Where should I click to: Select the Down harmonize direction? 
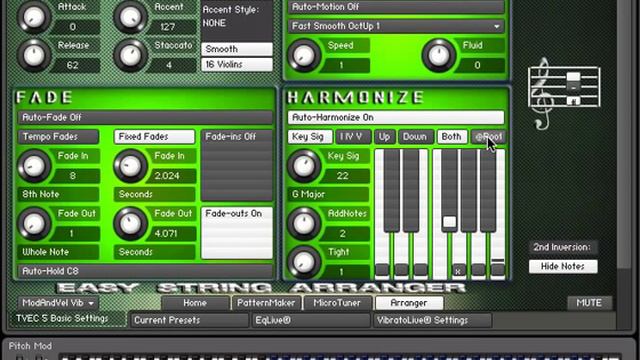click(416, 137)
